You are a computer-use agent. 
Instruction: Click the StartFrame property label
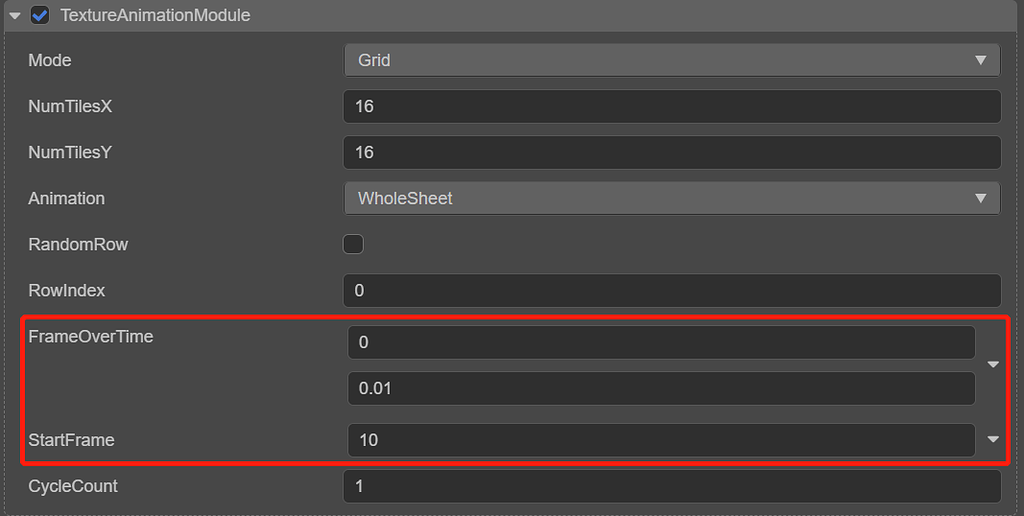[71, 440]
